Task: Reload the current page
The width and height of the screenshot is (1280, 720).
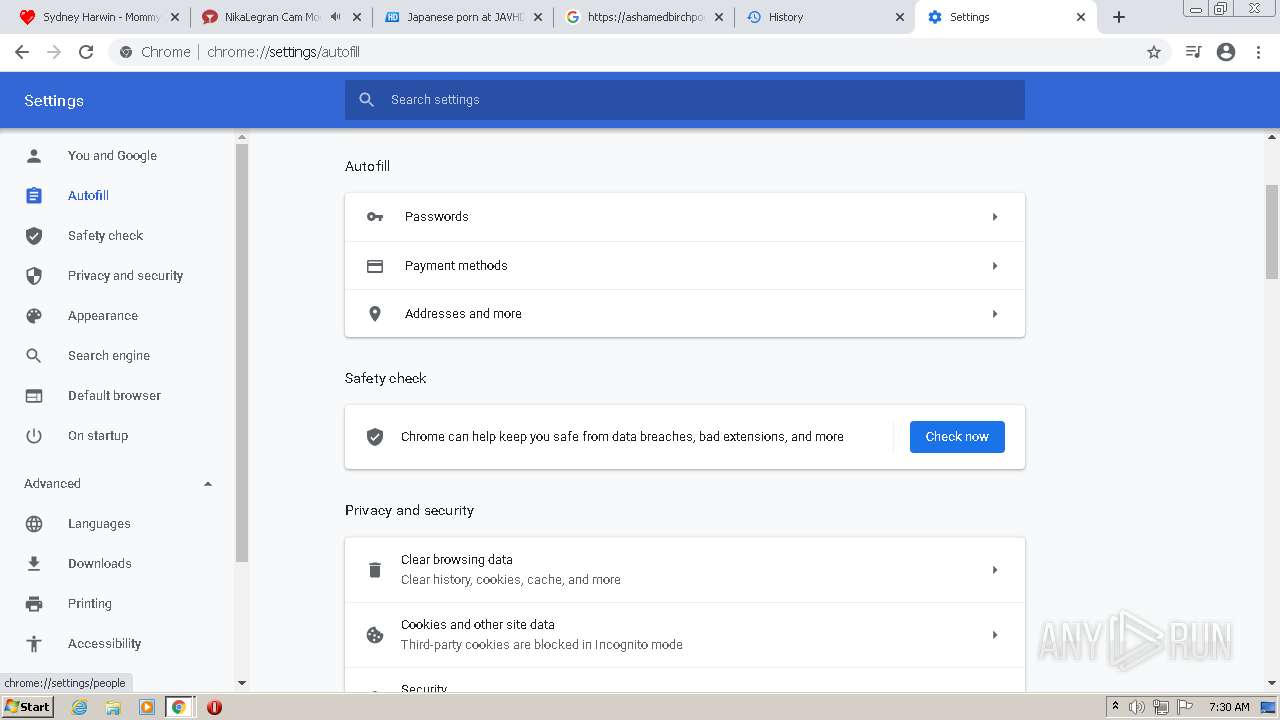Action: tap(86, 52)
